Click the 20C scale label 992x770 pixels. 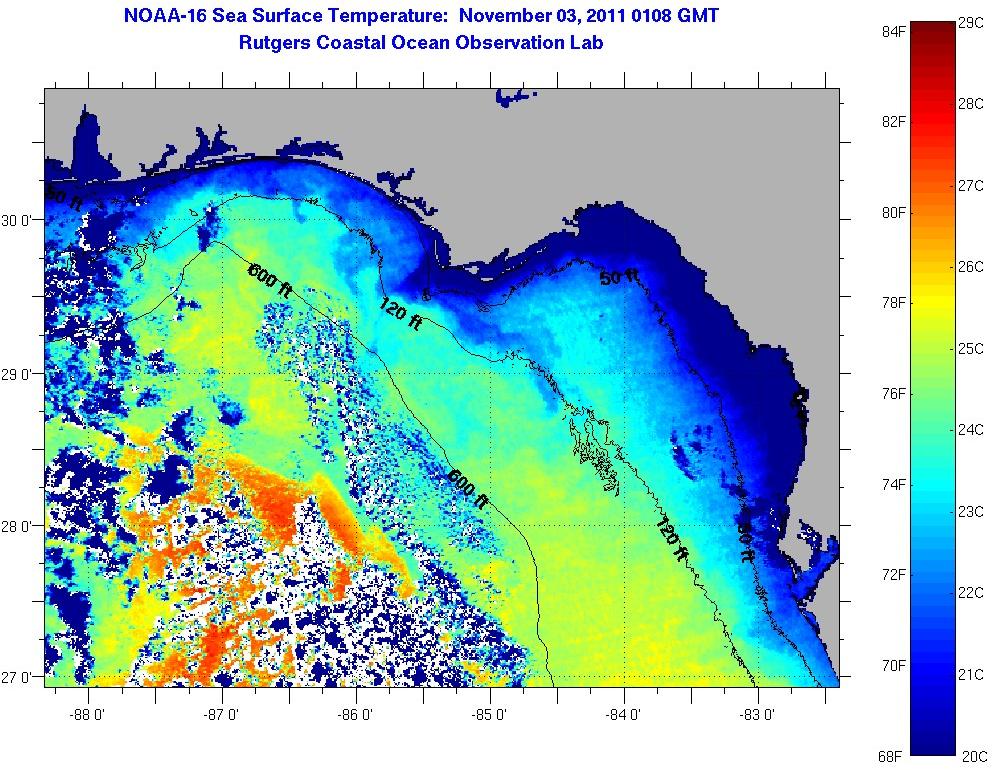click(x=974, y=756)
